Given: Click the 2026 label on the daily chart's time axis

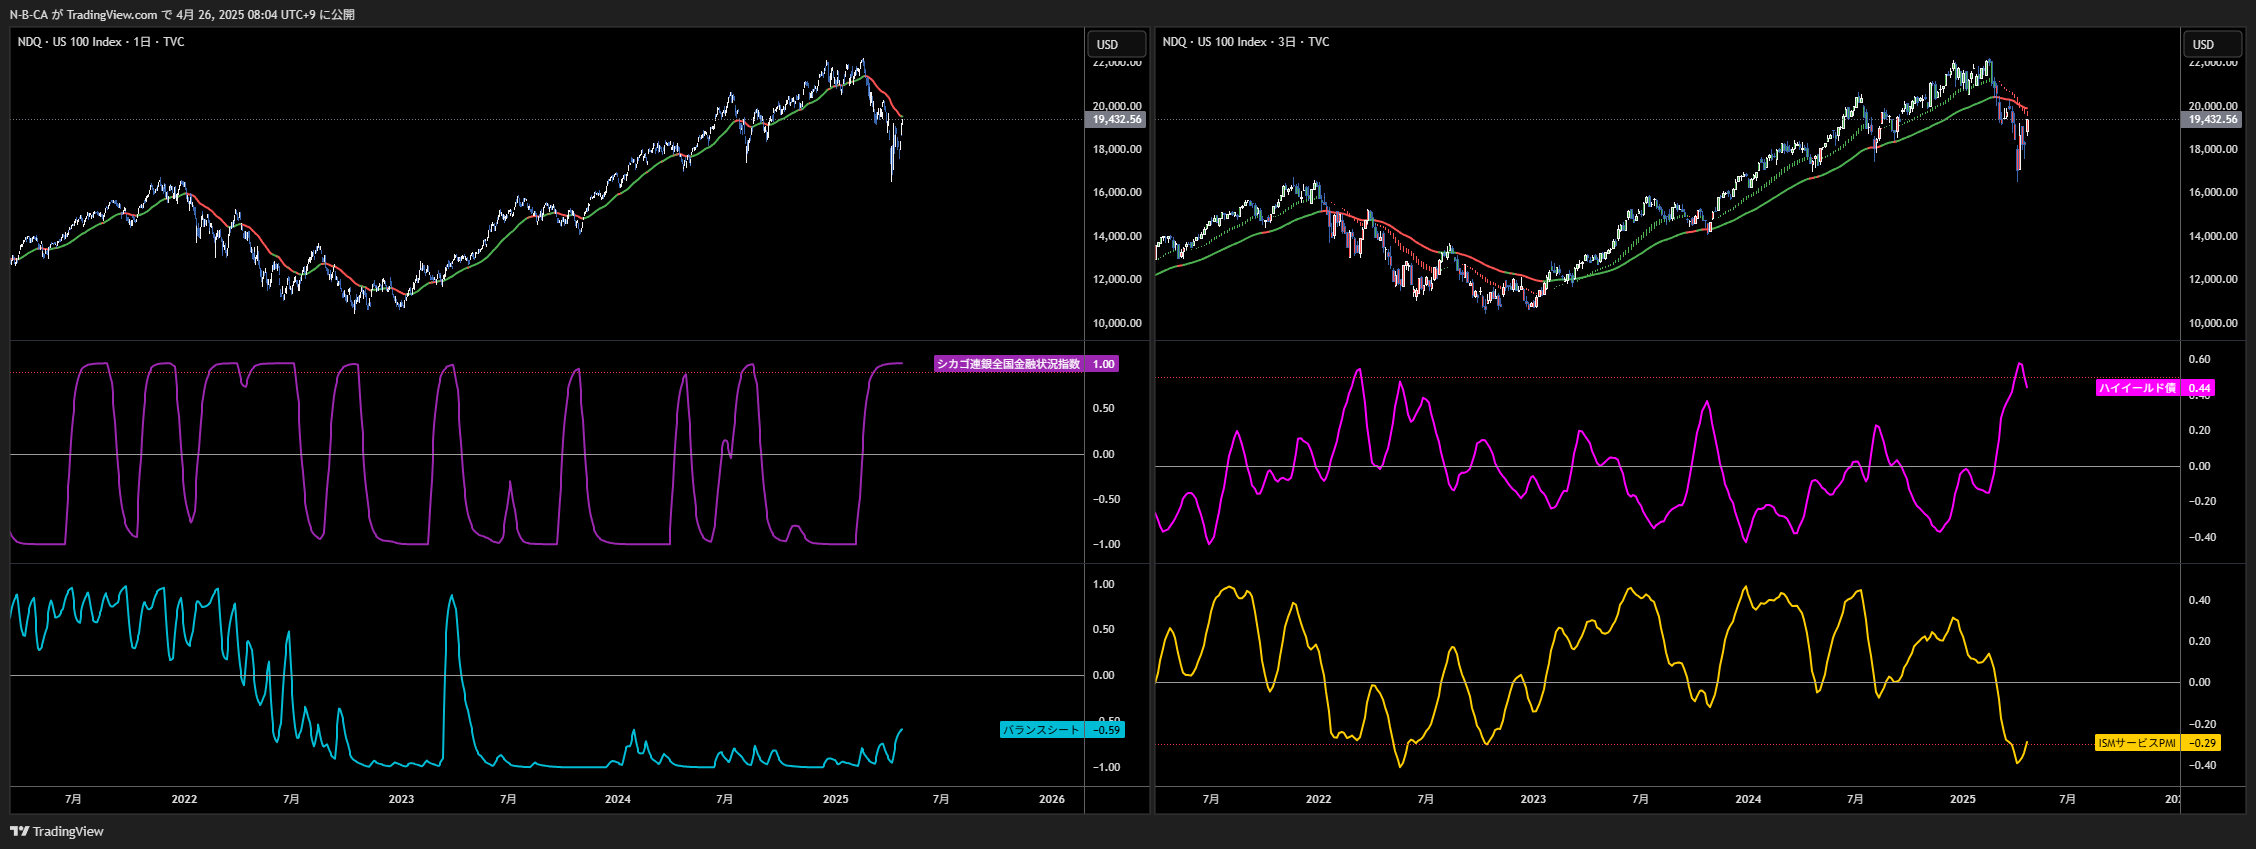Looking at the screenshot, I should [1052, 799].
